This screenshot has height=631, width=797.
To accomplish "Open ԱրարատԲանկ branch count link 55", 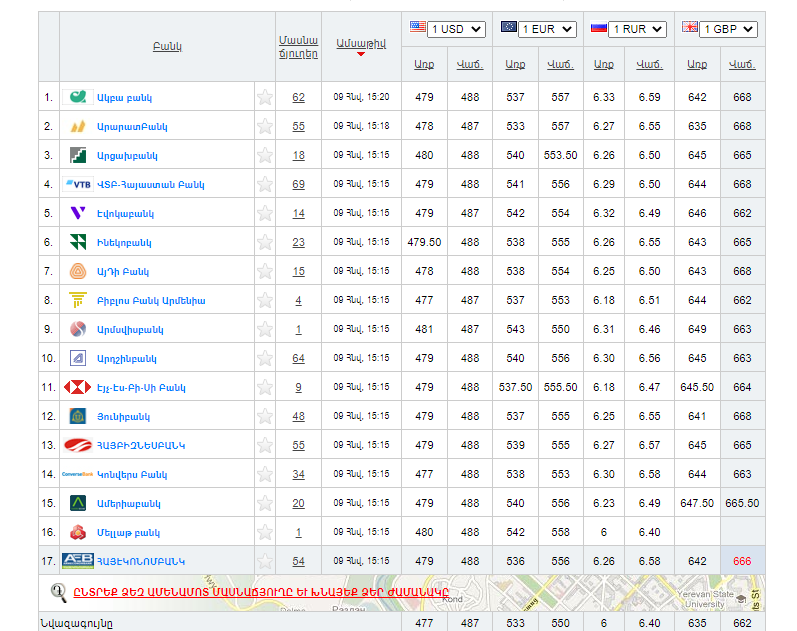I will tap(298, 126).
